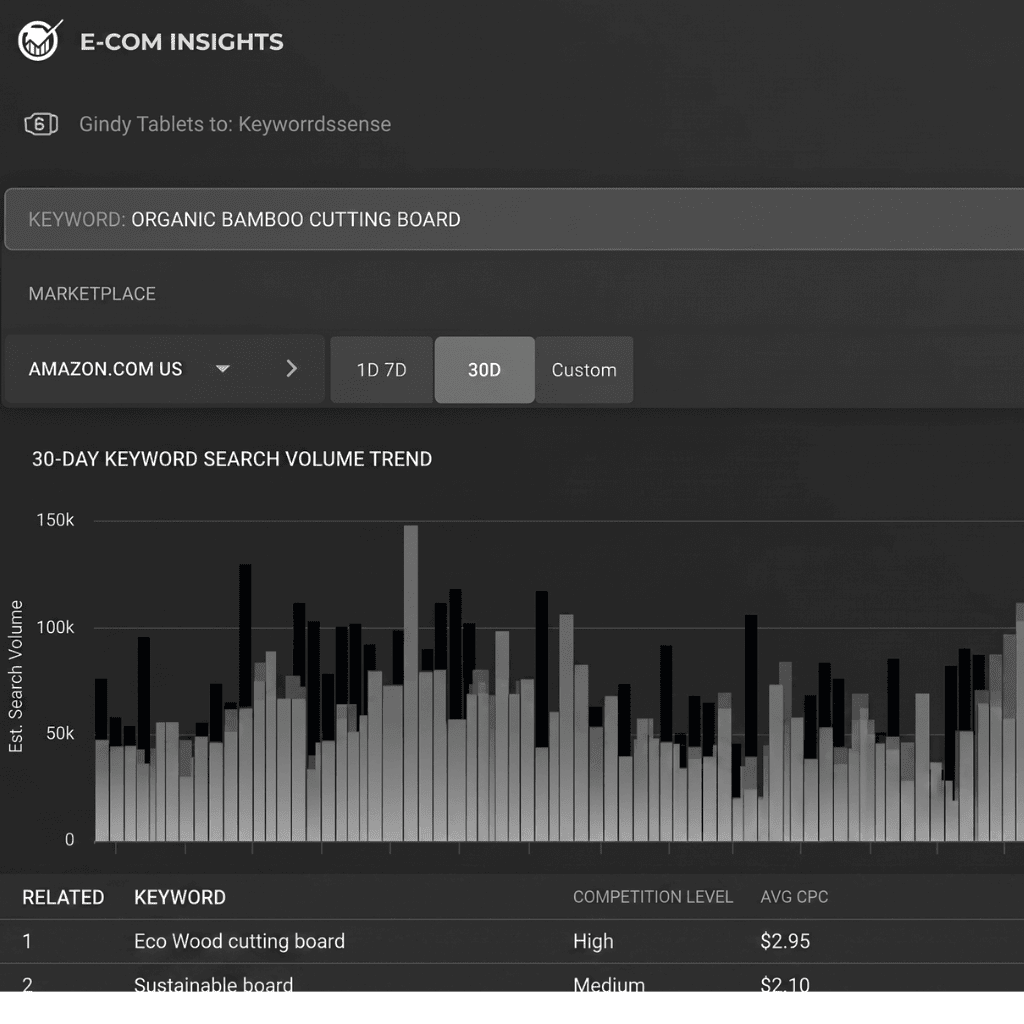Click the 30-Day Keyword Search Volume Trend heading
Image resolution: width=1024 pixels, height=1024 pixels.
232,459
